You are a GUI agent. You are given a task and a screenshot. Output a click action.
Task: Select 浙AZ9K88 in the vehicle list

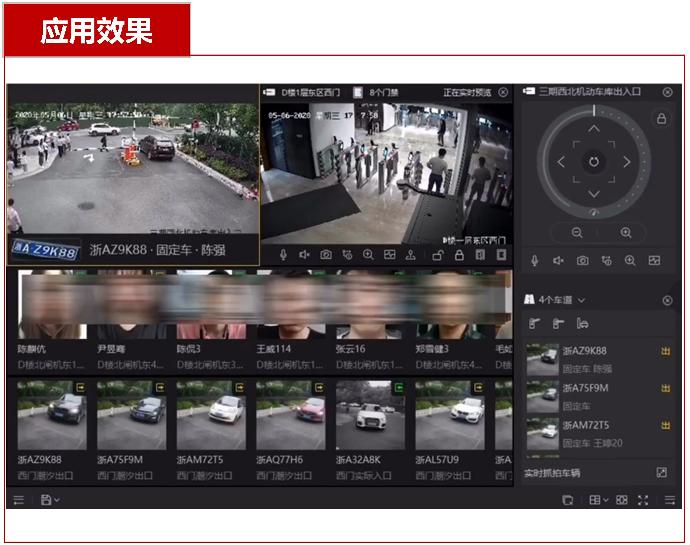click(x=585, y=351)
